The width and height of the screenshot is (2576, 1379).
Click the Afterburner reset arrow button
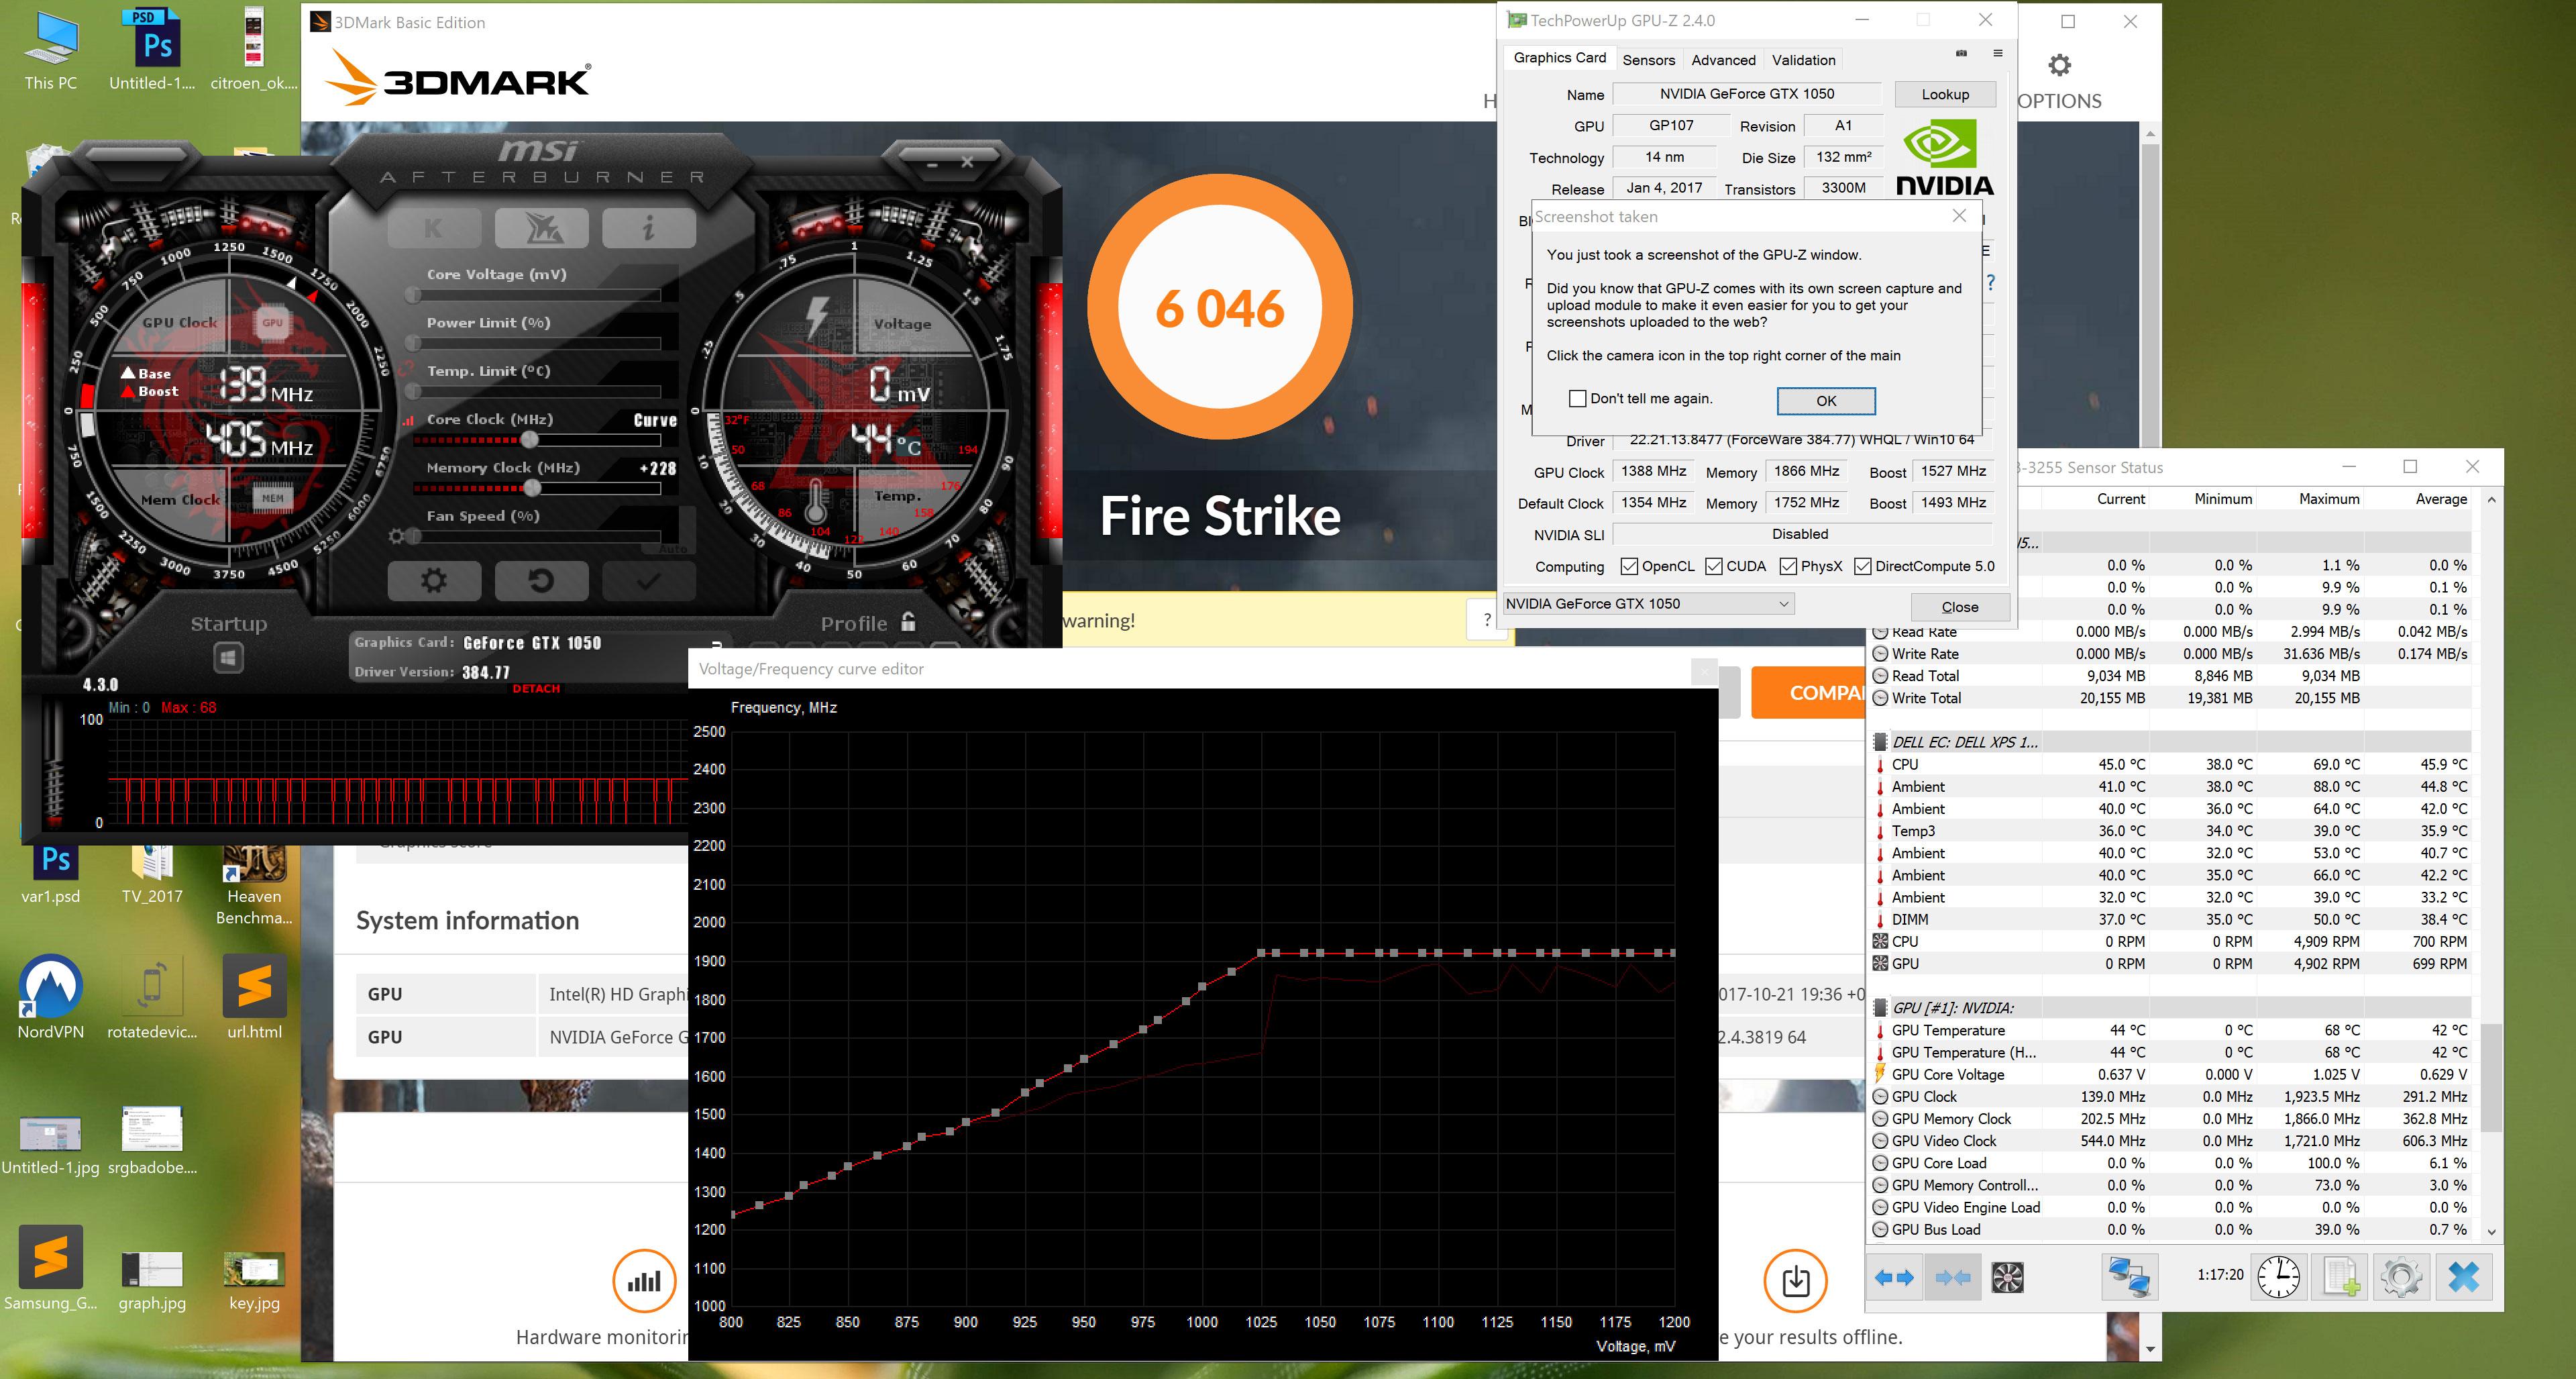[x=541, y=581]
